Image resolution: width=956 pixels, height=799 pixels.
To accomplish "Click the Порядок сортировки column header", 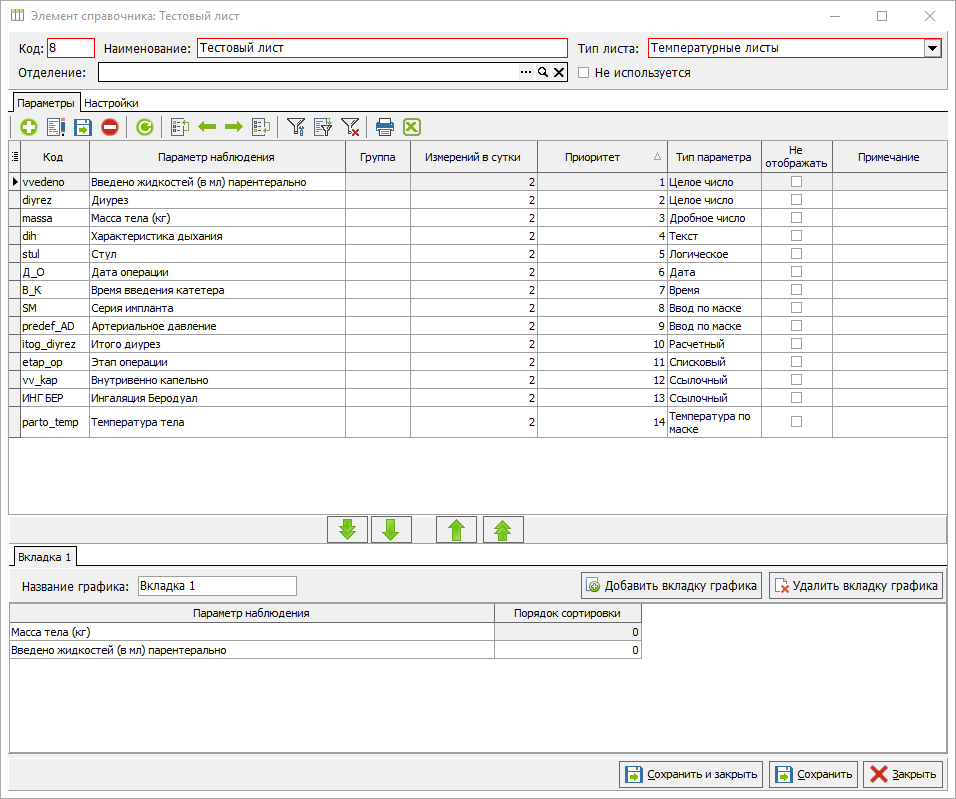I will (x=568, y=613).
